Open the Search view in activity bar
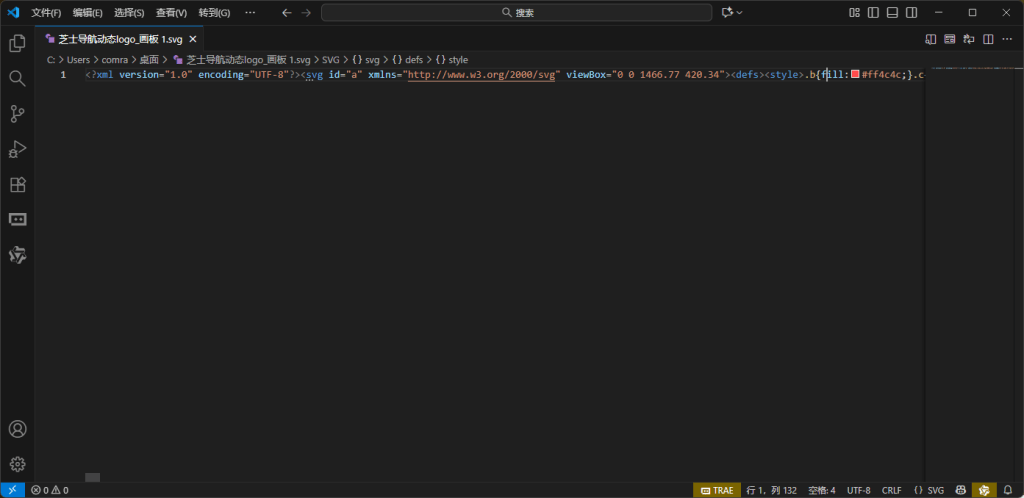Screen dimensions: 1024x498 [17, 78]
